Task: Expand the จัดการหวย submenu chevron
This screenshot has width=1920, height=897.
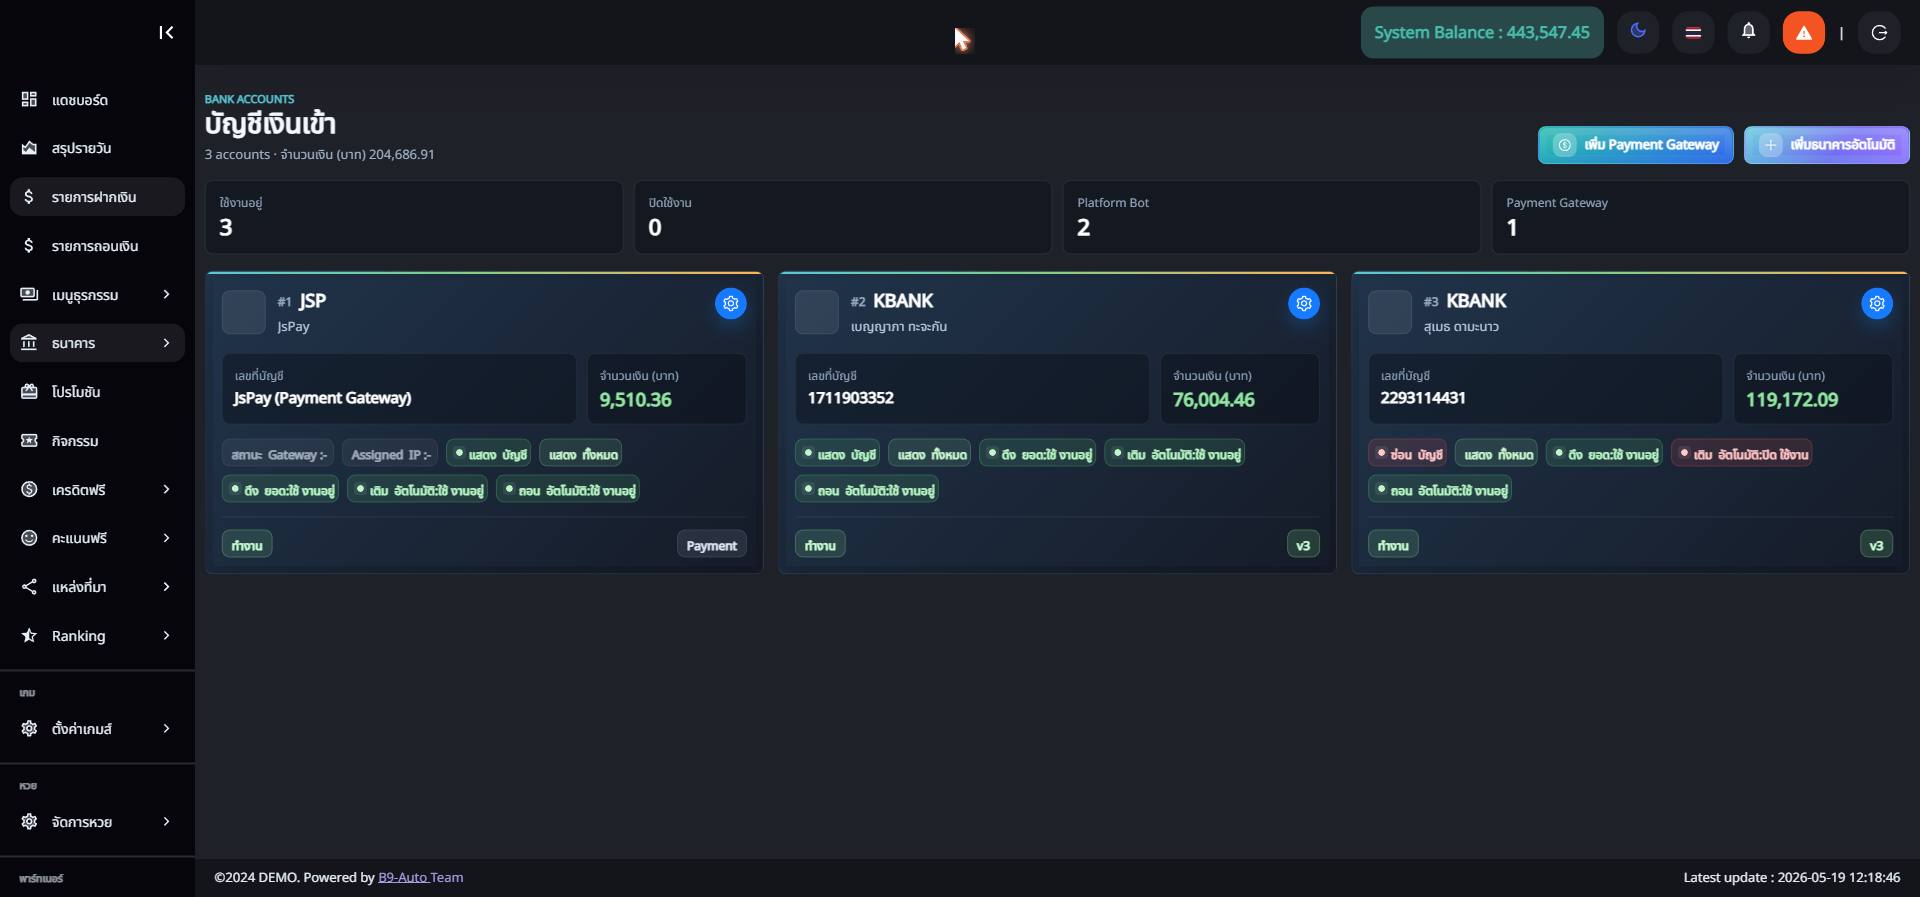Action: 166,821
